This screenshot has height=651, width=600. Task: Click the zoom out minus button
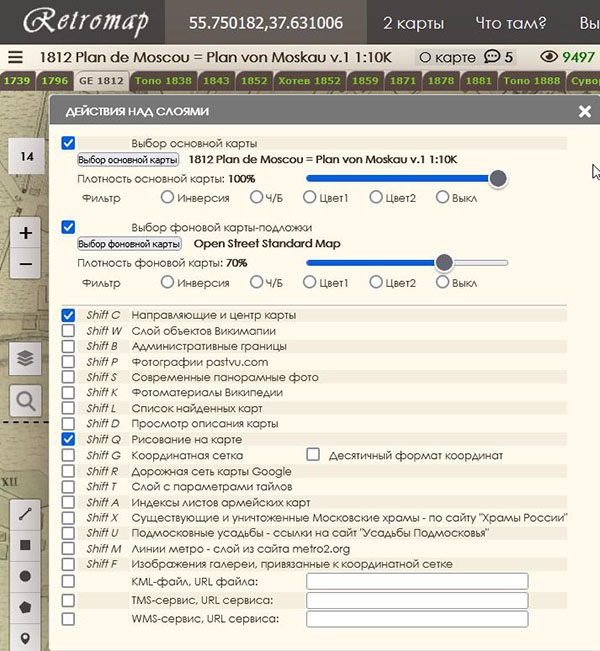point(26,264)
